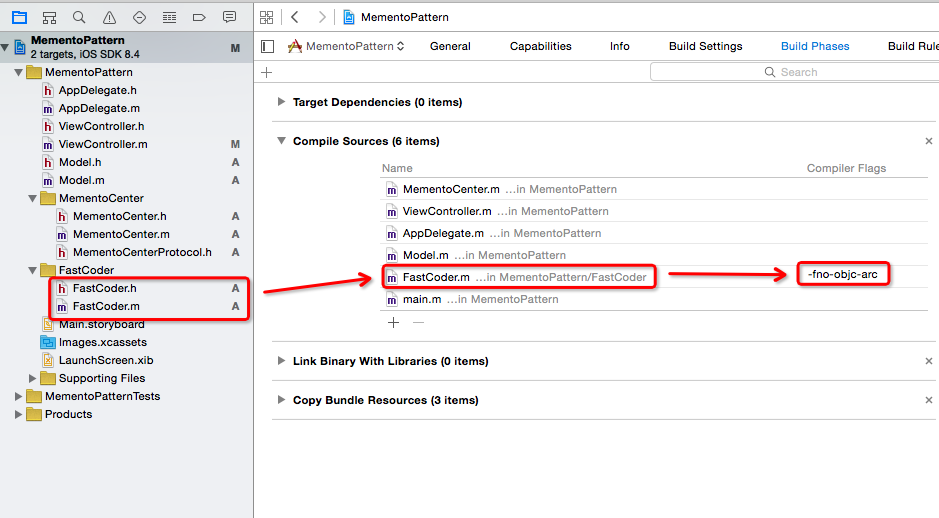939x518 pixels.
Task: Expand the Products group
Action: click(18, 414)
